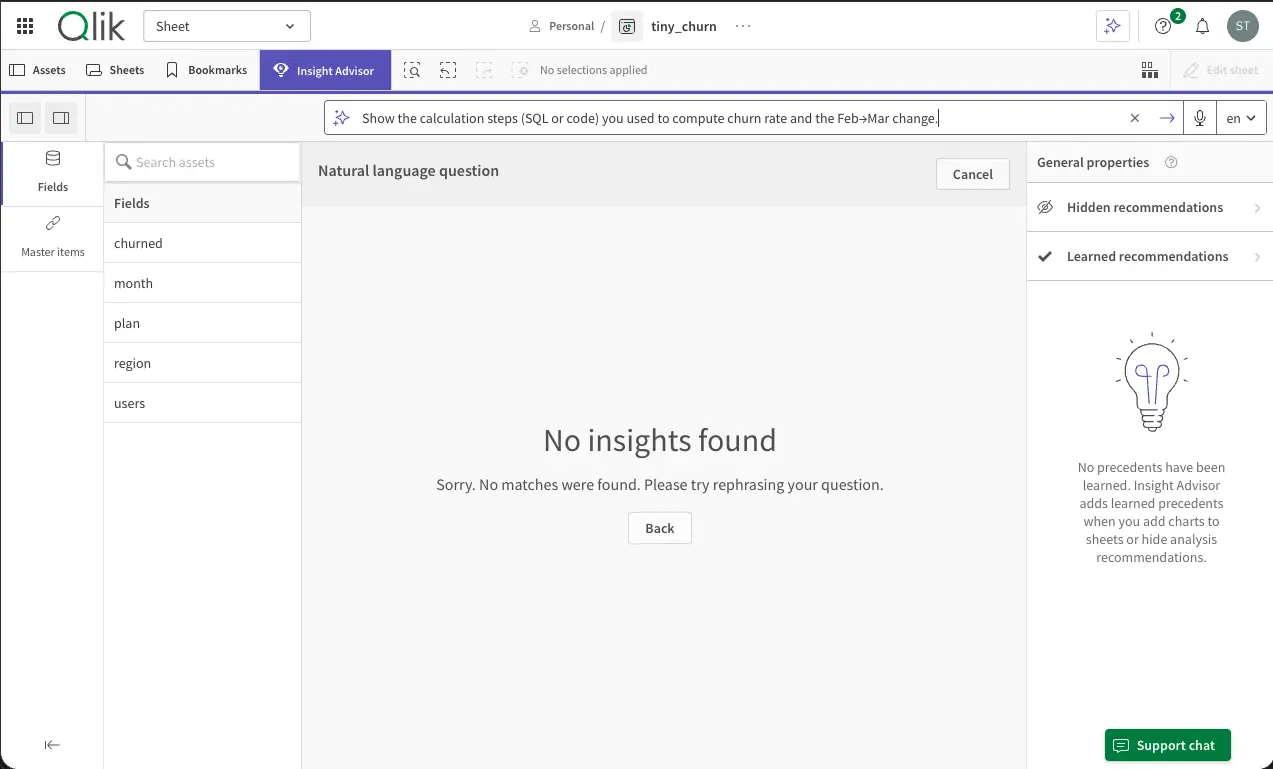This screenshot has height=769, width=1273.
Task: Click the step back selection icon
Action: point(447,70)
